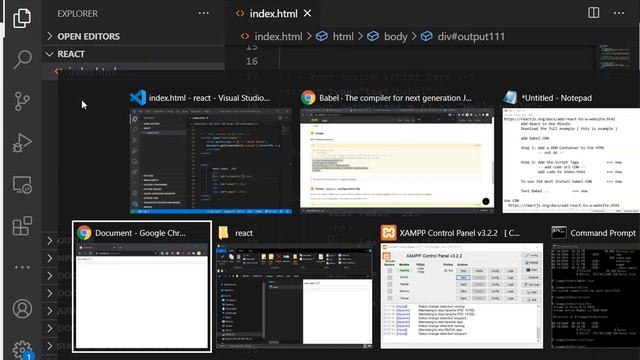Switch to index.html Visual Studio Code window thumbnail
This screenshot has width=640, height=360.
[211, 161]
